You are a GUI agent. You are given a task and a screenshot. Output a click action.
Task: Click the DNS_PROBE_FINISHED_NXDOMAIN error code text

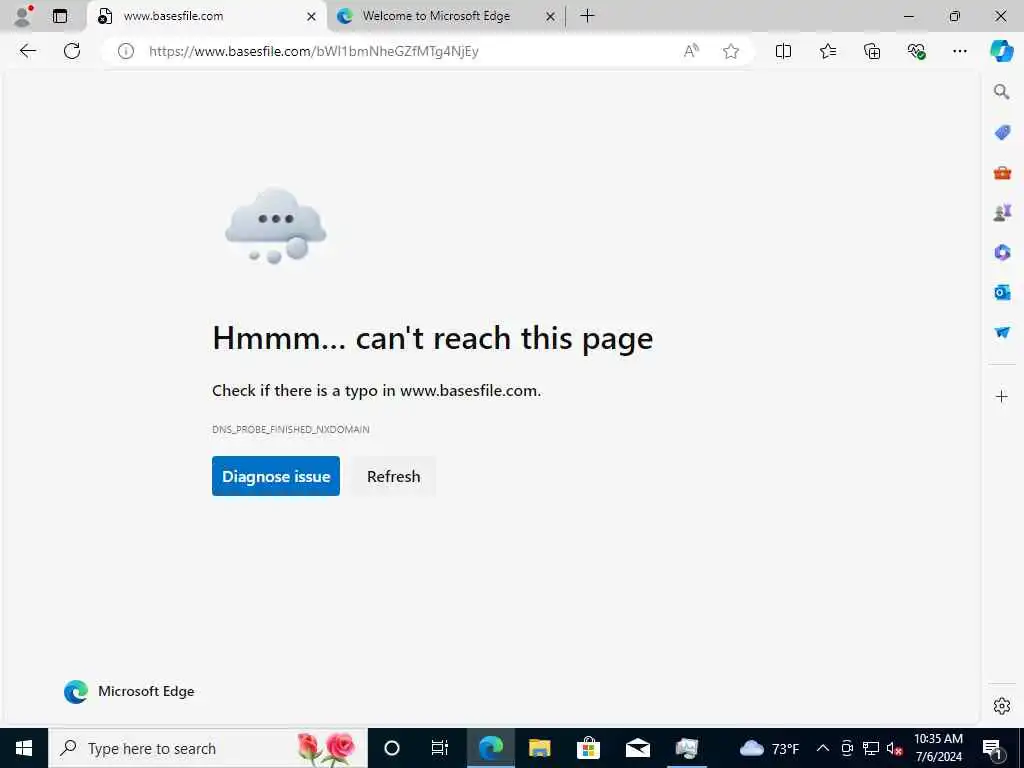291,429
